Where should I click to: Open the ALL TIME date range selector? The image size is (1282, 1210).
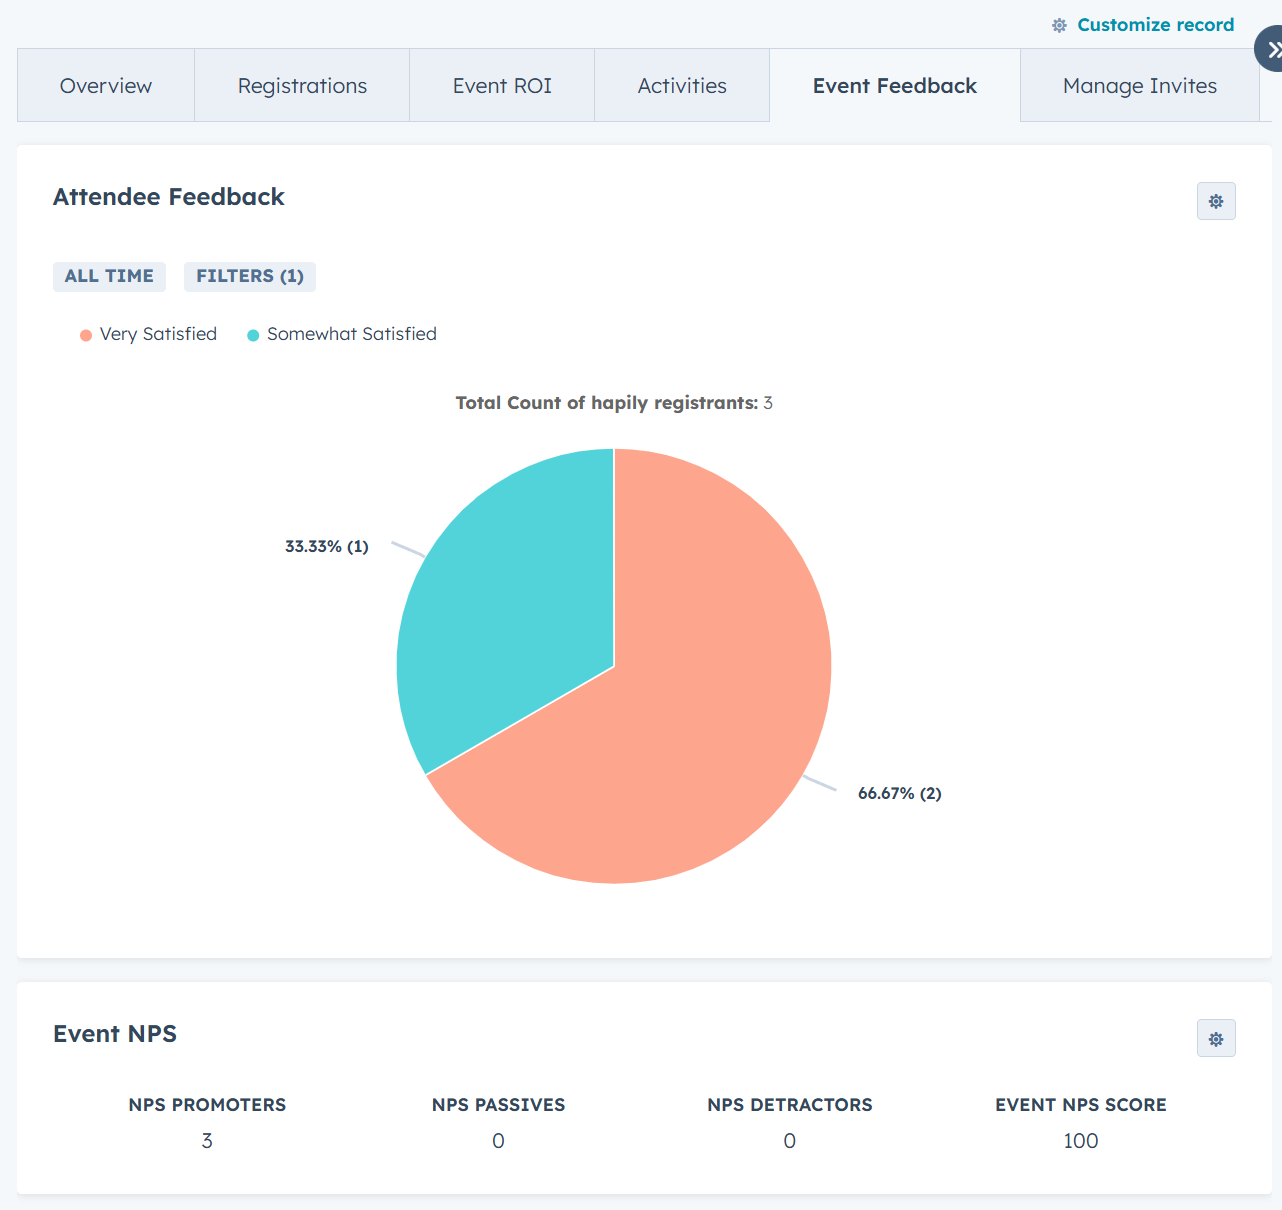pyautogui.click(x=109, y=276)
